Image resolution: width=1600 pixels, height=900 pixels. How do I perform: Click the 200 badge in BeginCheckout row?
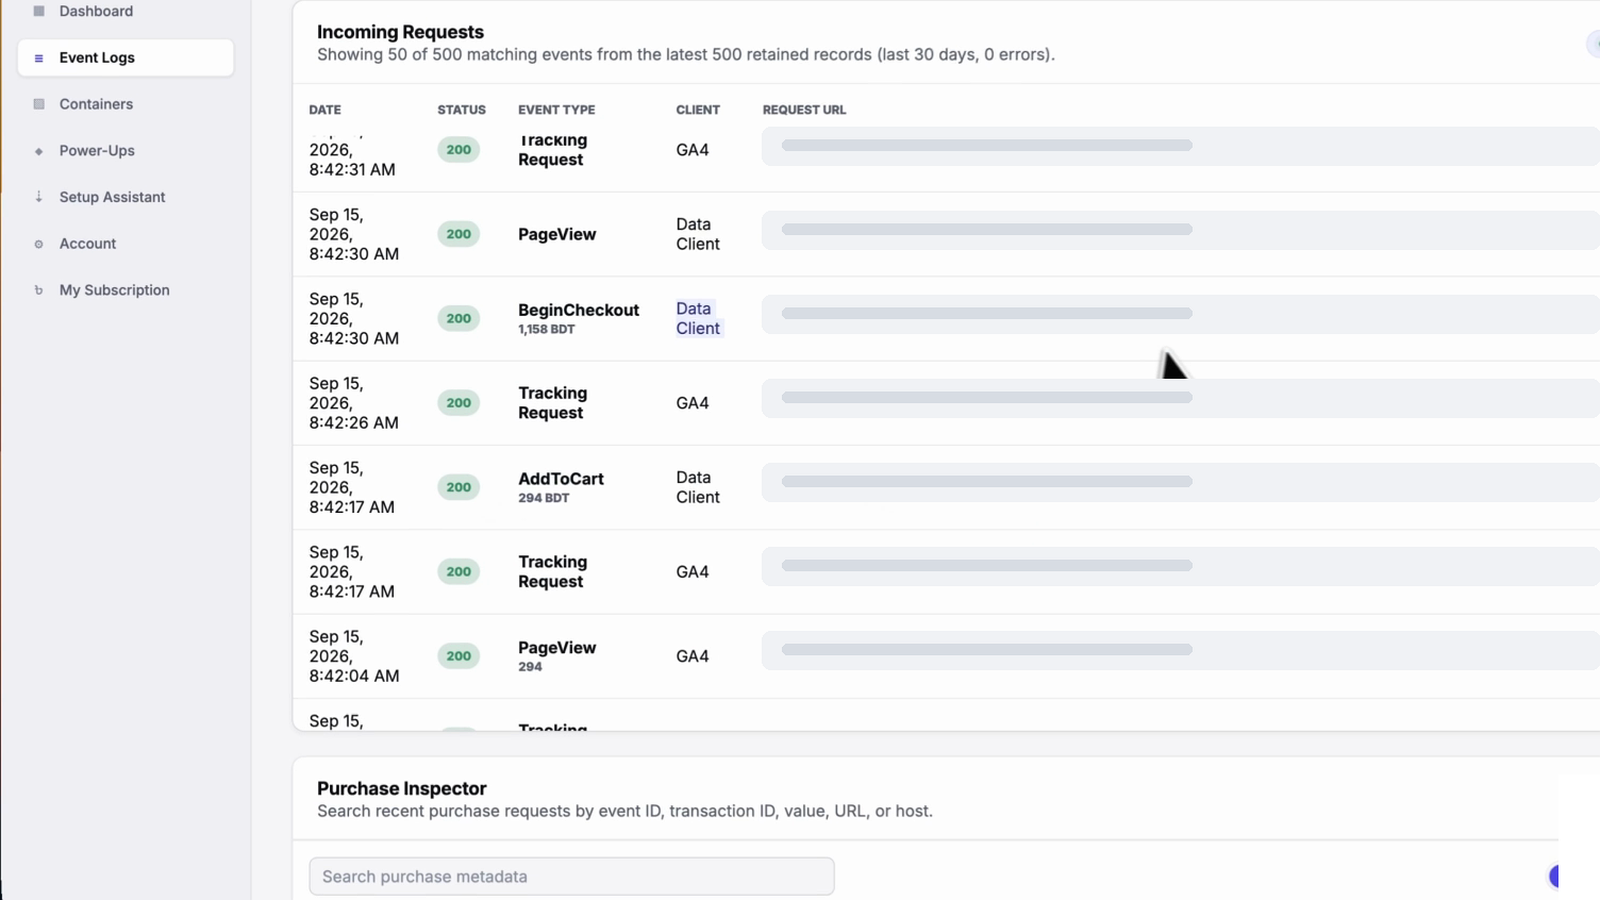pos(459,318)
